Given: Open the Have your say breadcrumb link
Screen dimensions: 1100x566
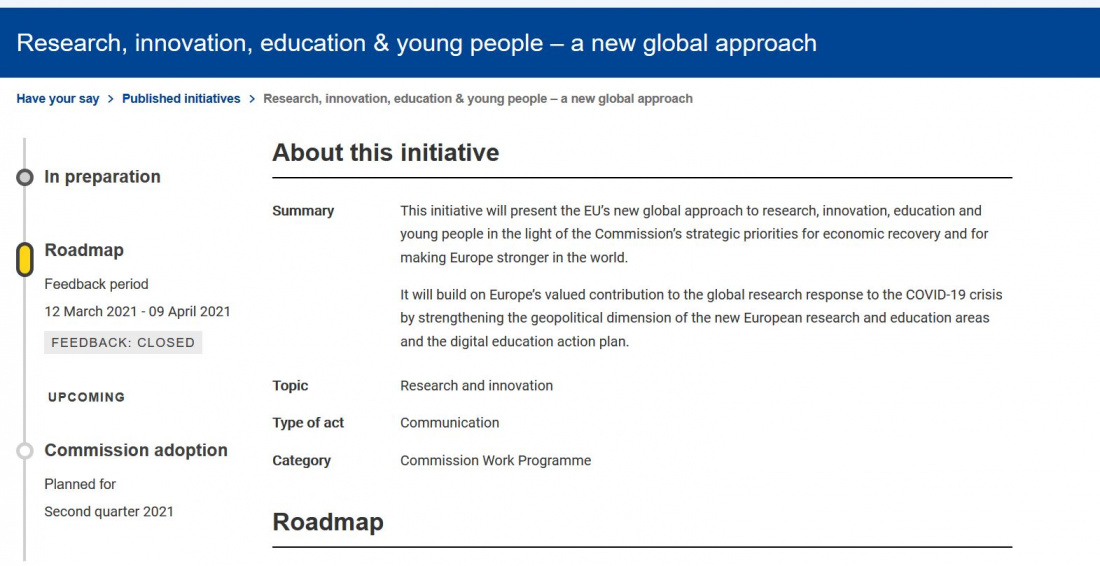Looking at the screenshot, I should coord(58,99).
